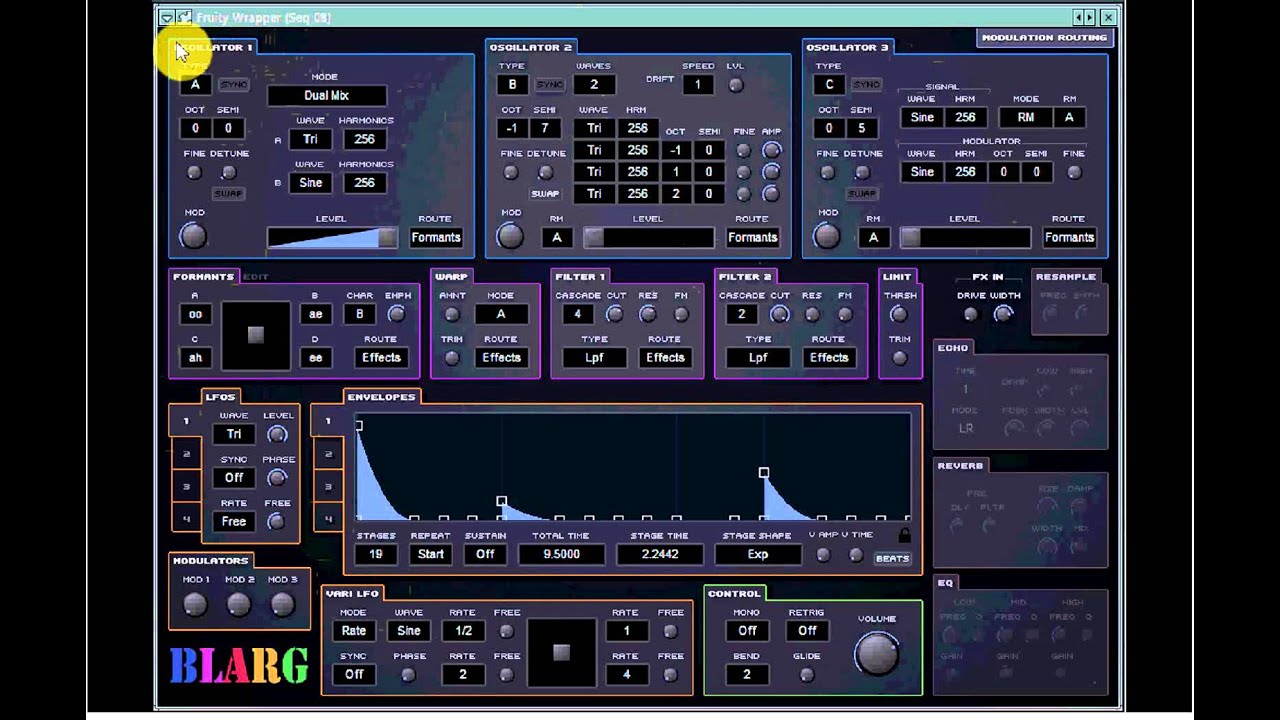
Task: Toggle the Mono Off switch in Control
Action: [748, 631]
